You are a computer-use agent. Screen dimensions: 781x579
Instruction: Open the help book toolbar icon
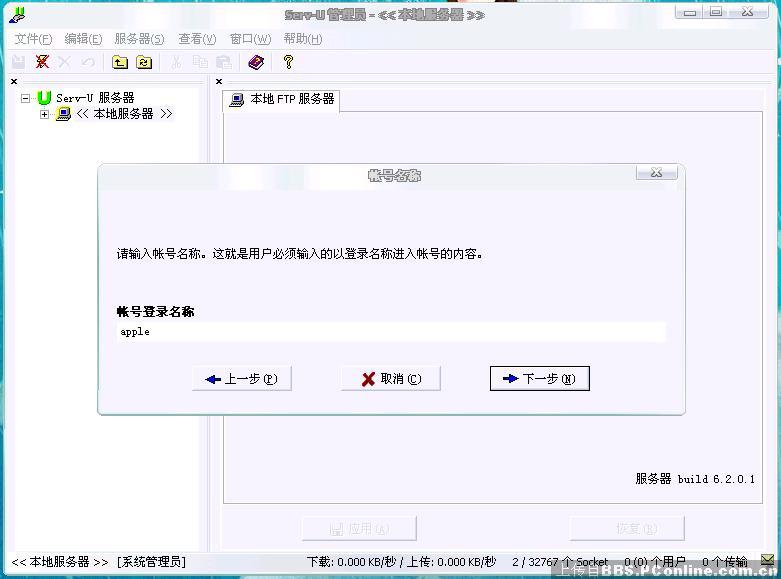(256, 62)
